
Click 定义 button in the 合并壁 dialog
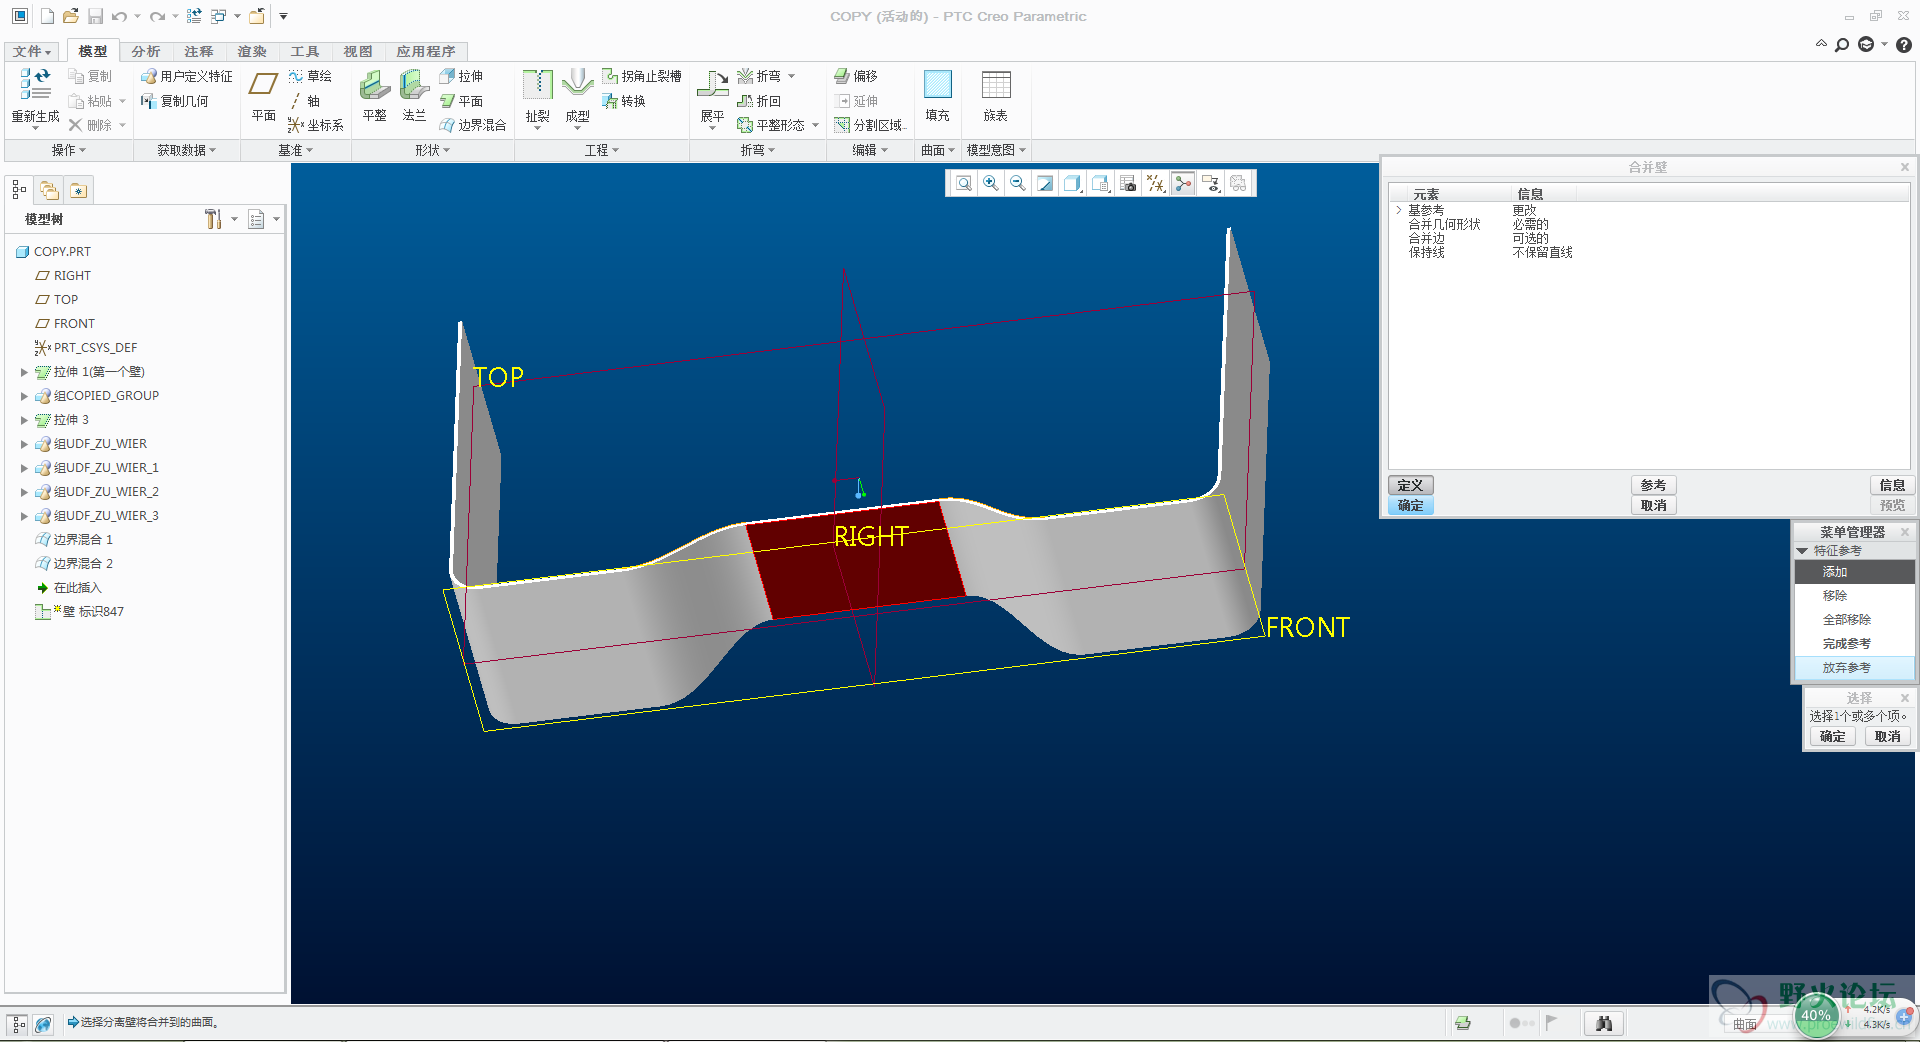coord(1411,485)
